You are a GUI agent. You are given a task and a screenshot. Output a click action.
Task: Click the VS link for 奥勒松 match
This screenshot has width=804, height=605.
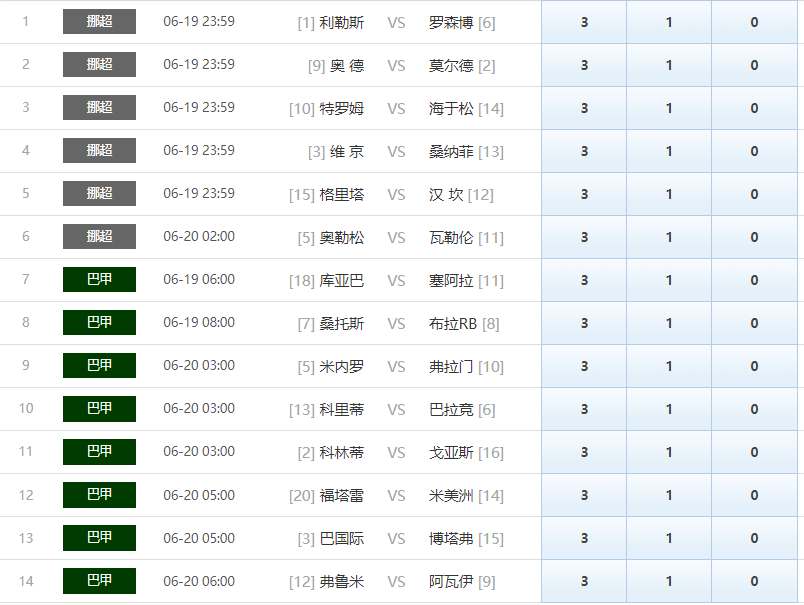[x=396, y=238]
